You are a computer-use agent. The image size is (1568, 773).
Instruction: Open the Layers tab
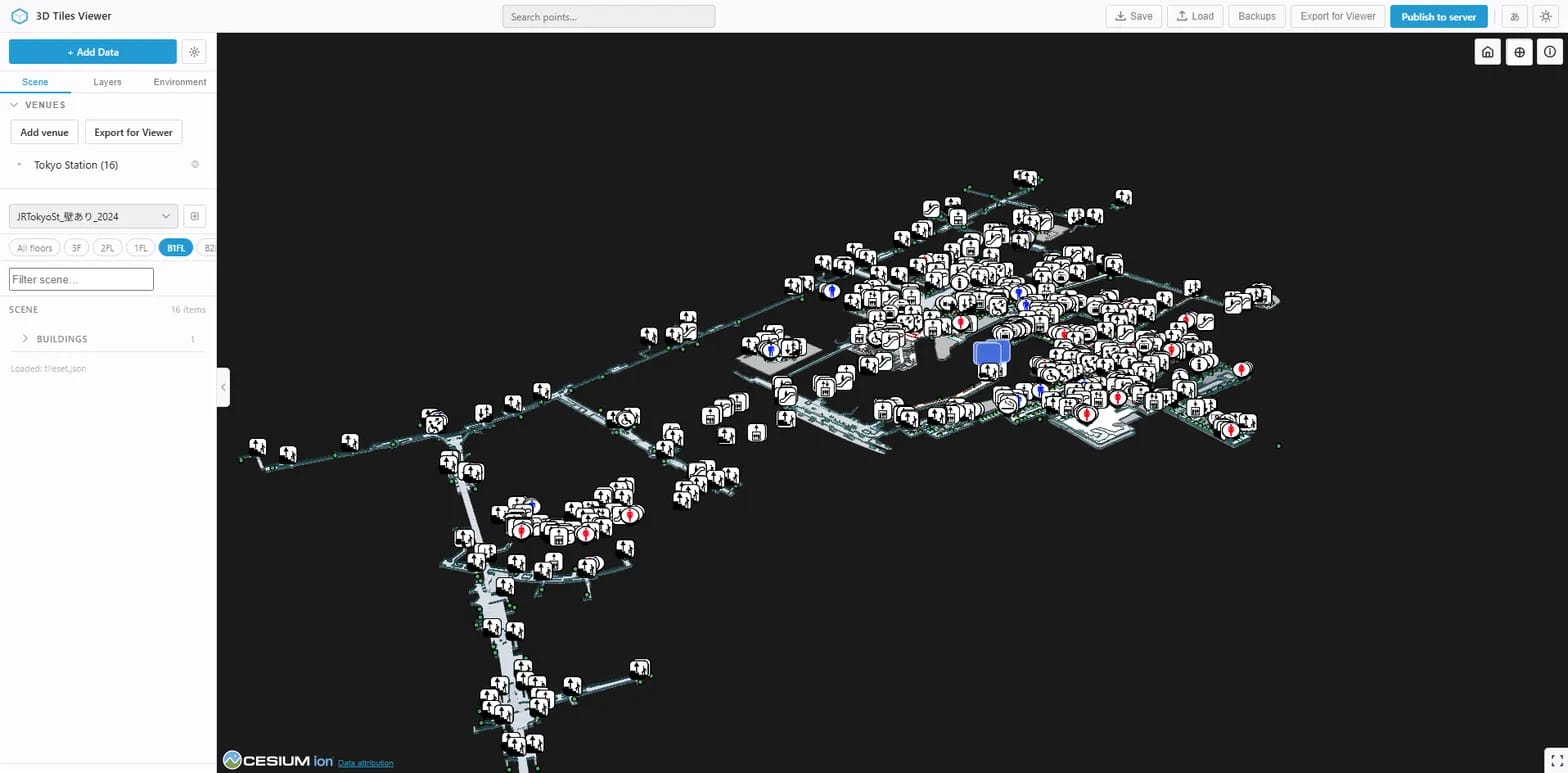pyautogui.click(x=107, y=82)
